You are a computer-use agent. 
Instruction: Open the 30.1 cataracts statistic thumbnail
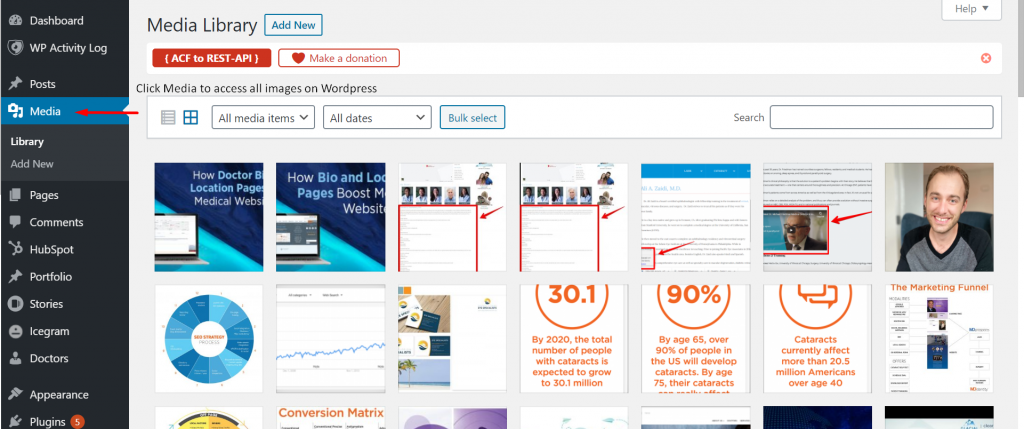click(x=574, y=339)
